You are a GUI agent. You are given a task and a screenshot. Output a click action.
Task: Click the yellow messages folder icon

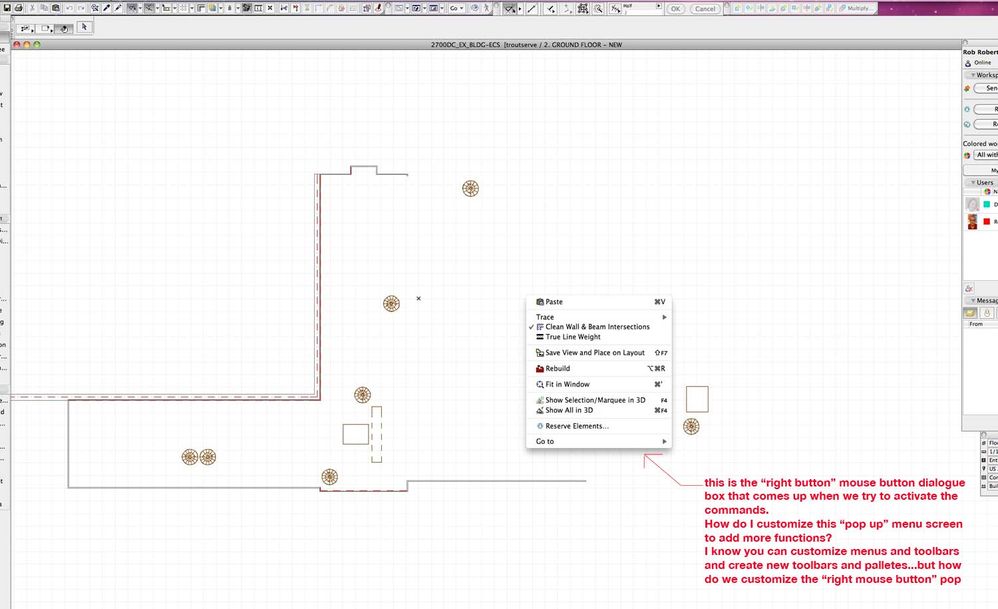[970, 313]
